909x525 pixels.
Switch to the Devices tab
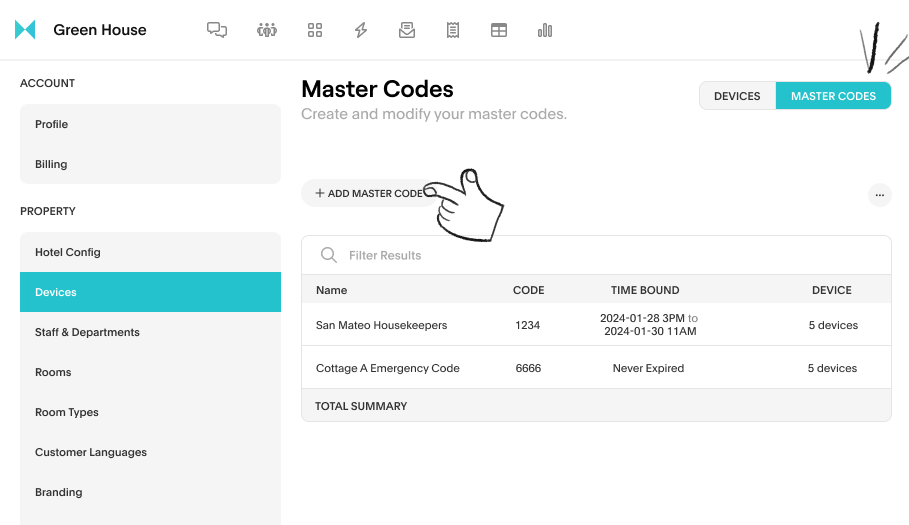point(737,96)
